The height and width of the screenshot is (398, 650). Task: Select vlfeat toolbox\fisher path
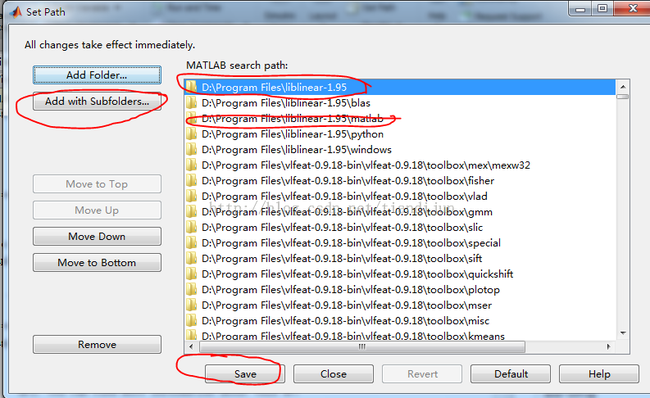(x=400, y=180)
